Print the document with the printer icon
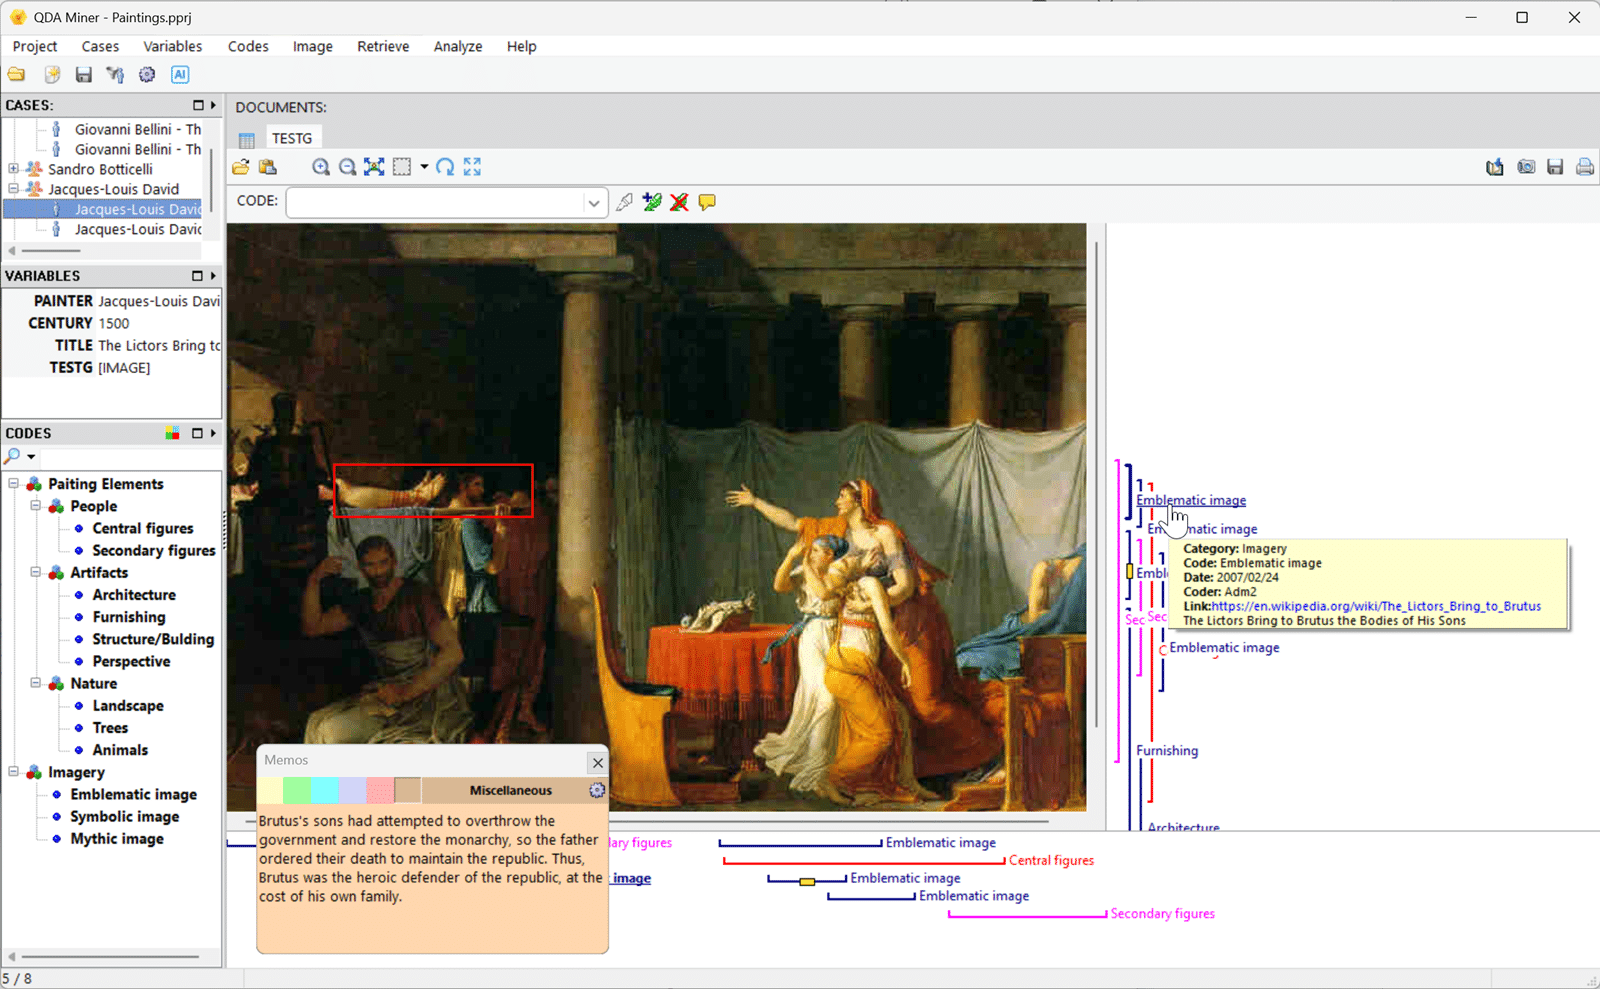The height and width of the screenshot is (989, 1600). pos(1585,167)
